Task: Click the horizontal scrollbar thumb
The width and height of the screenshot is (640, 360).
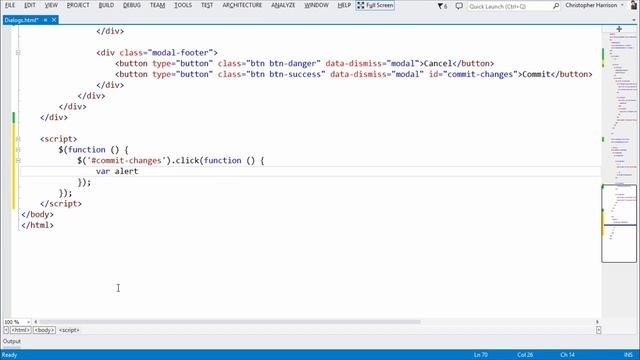Action: point(230,322)
